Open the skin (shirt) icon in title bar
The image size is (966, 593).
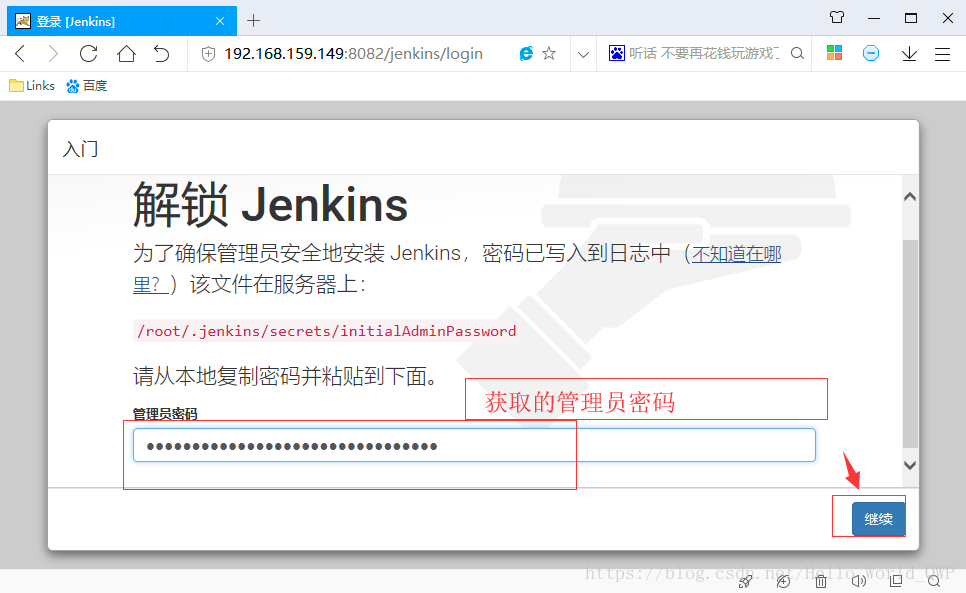coord(837,17)
